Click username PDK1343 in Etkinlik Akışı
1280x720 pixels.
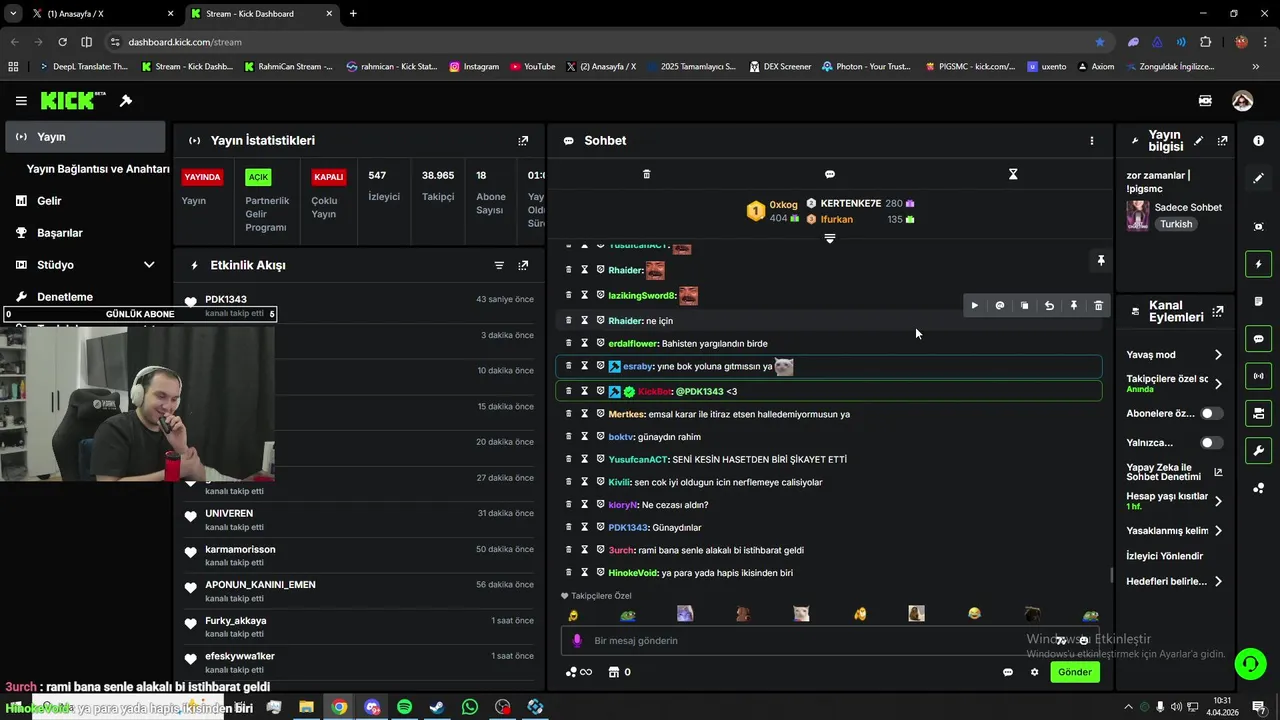[226, 300]
